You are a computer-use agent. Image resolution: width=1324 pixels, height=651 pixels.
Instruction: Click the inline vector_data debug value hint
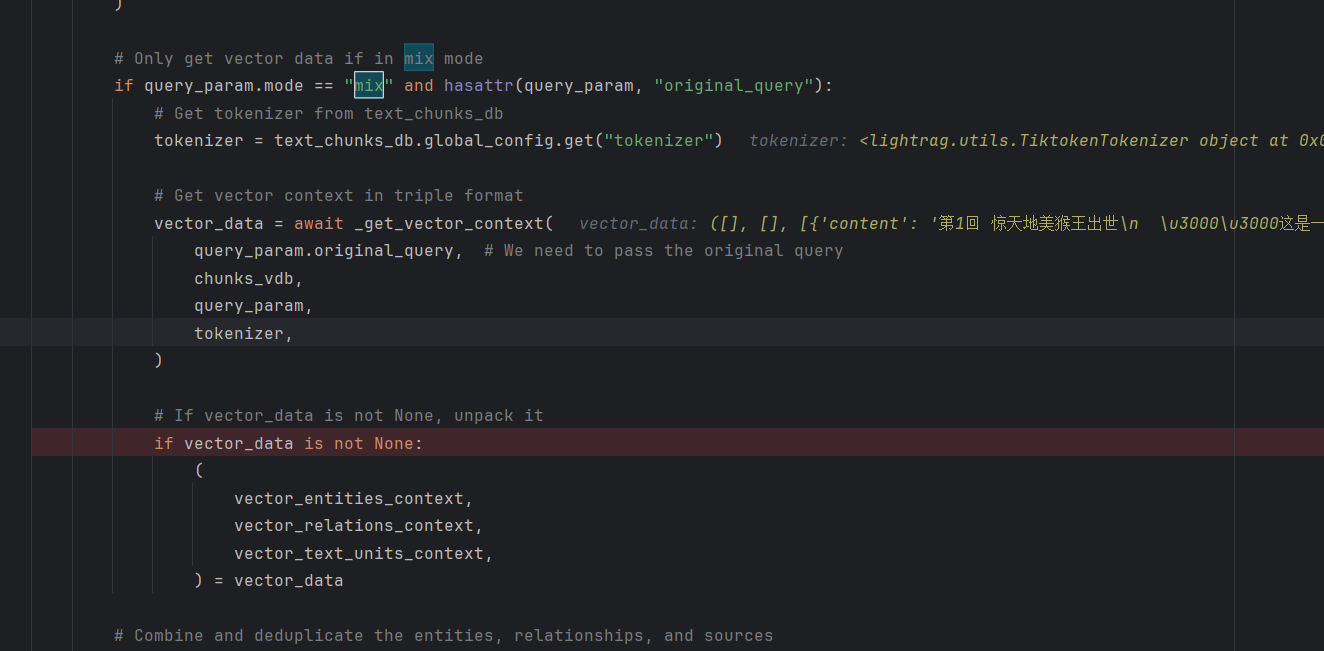click(x=951, y=223)
